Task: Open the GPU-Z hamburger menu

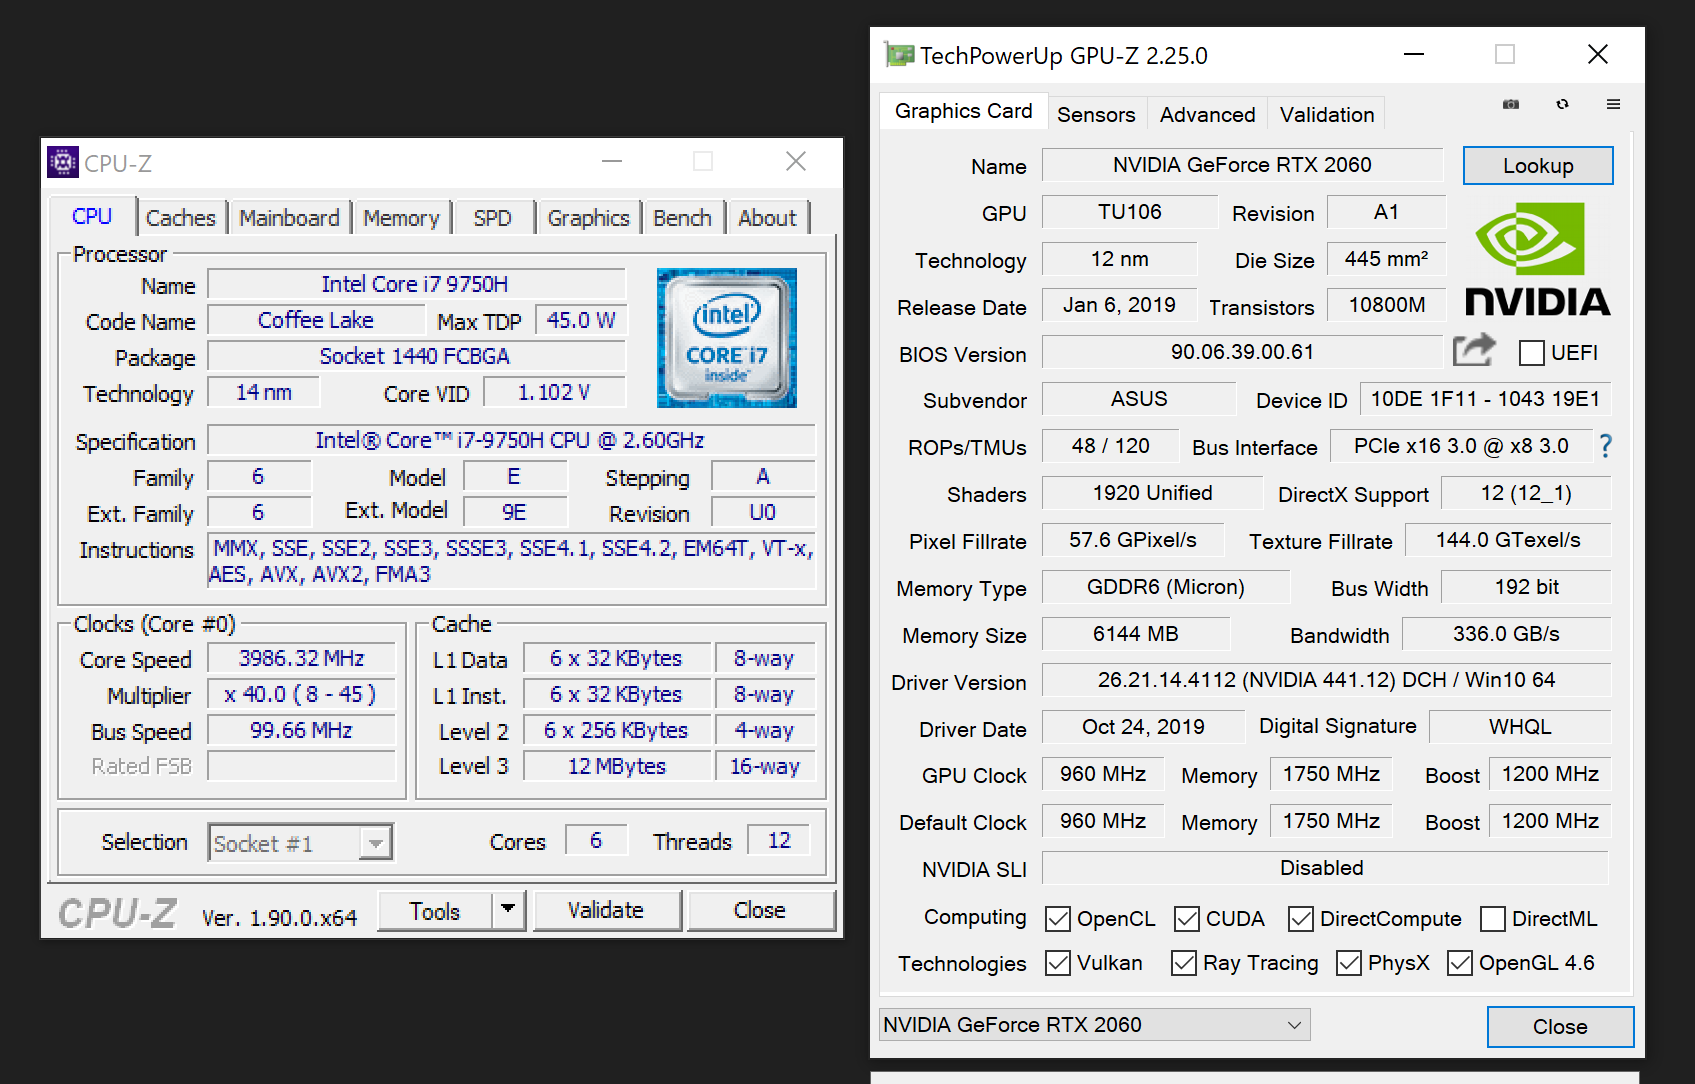Action: [x=1613, y=104]
